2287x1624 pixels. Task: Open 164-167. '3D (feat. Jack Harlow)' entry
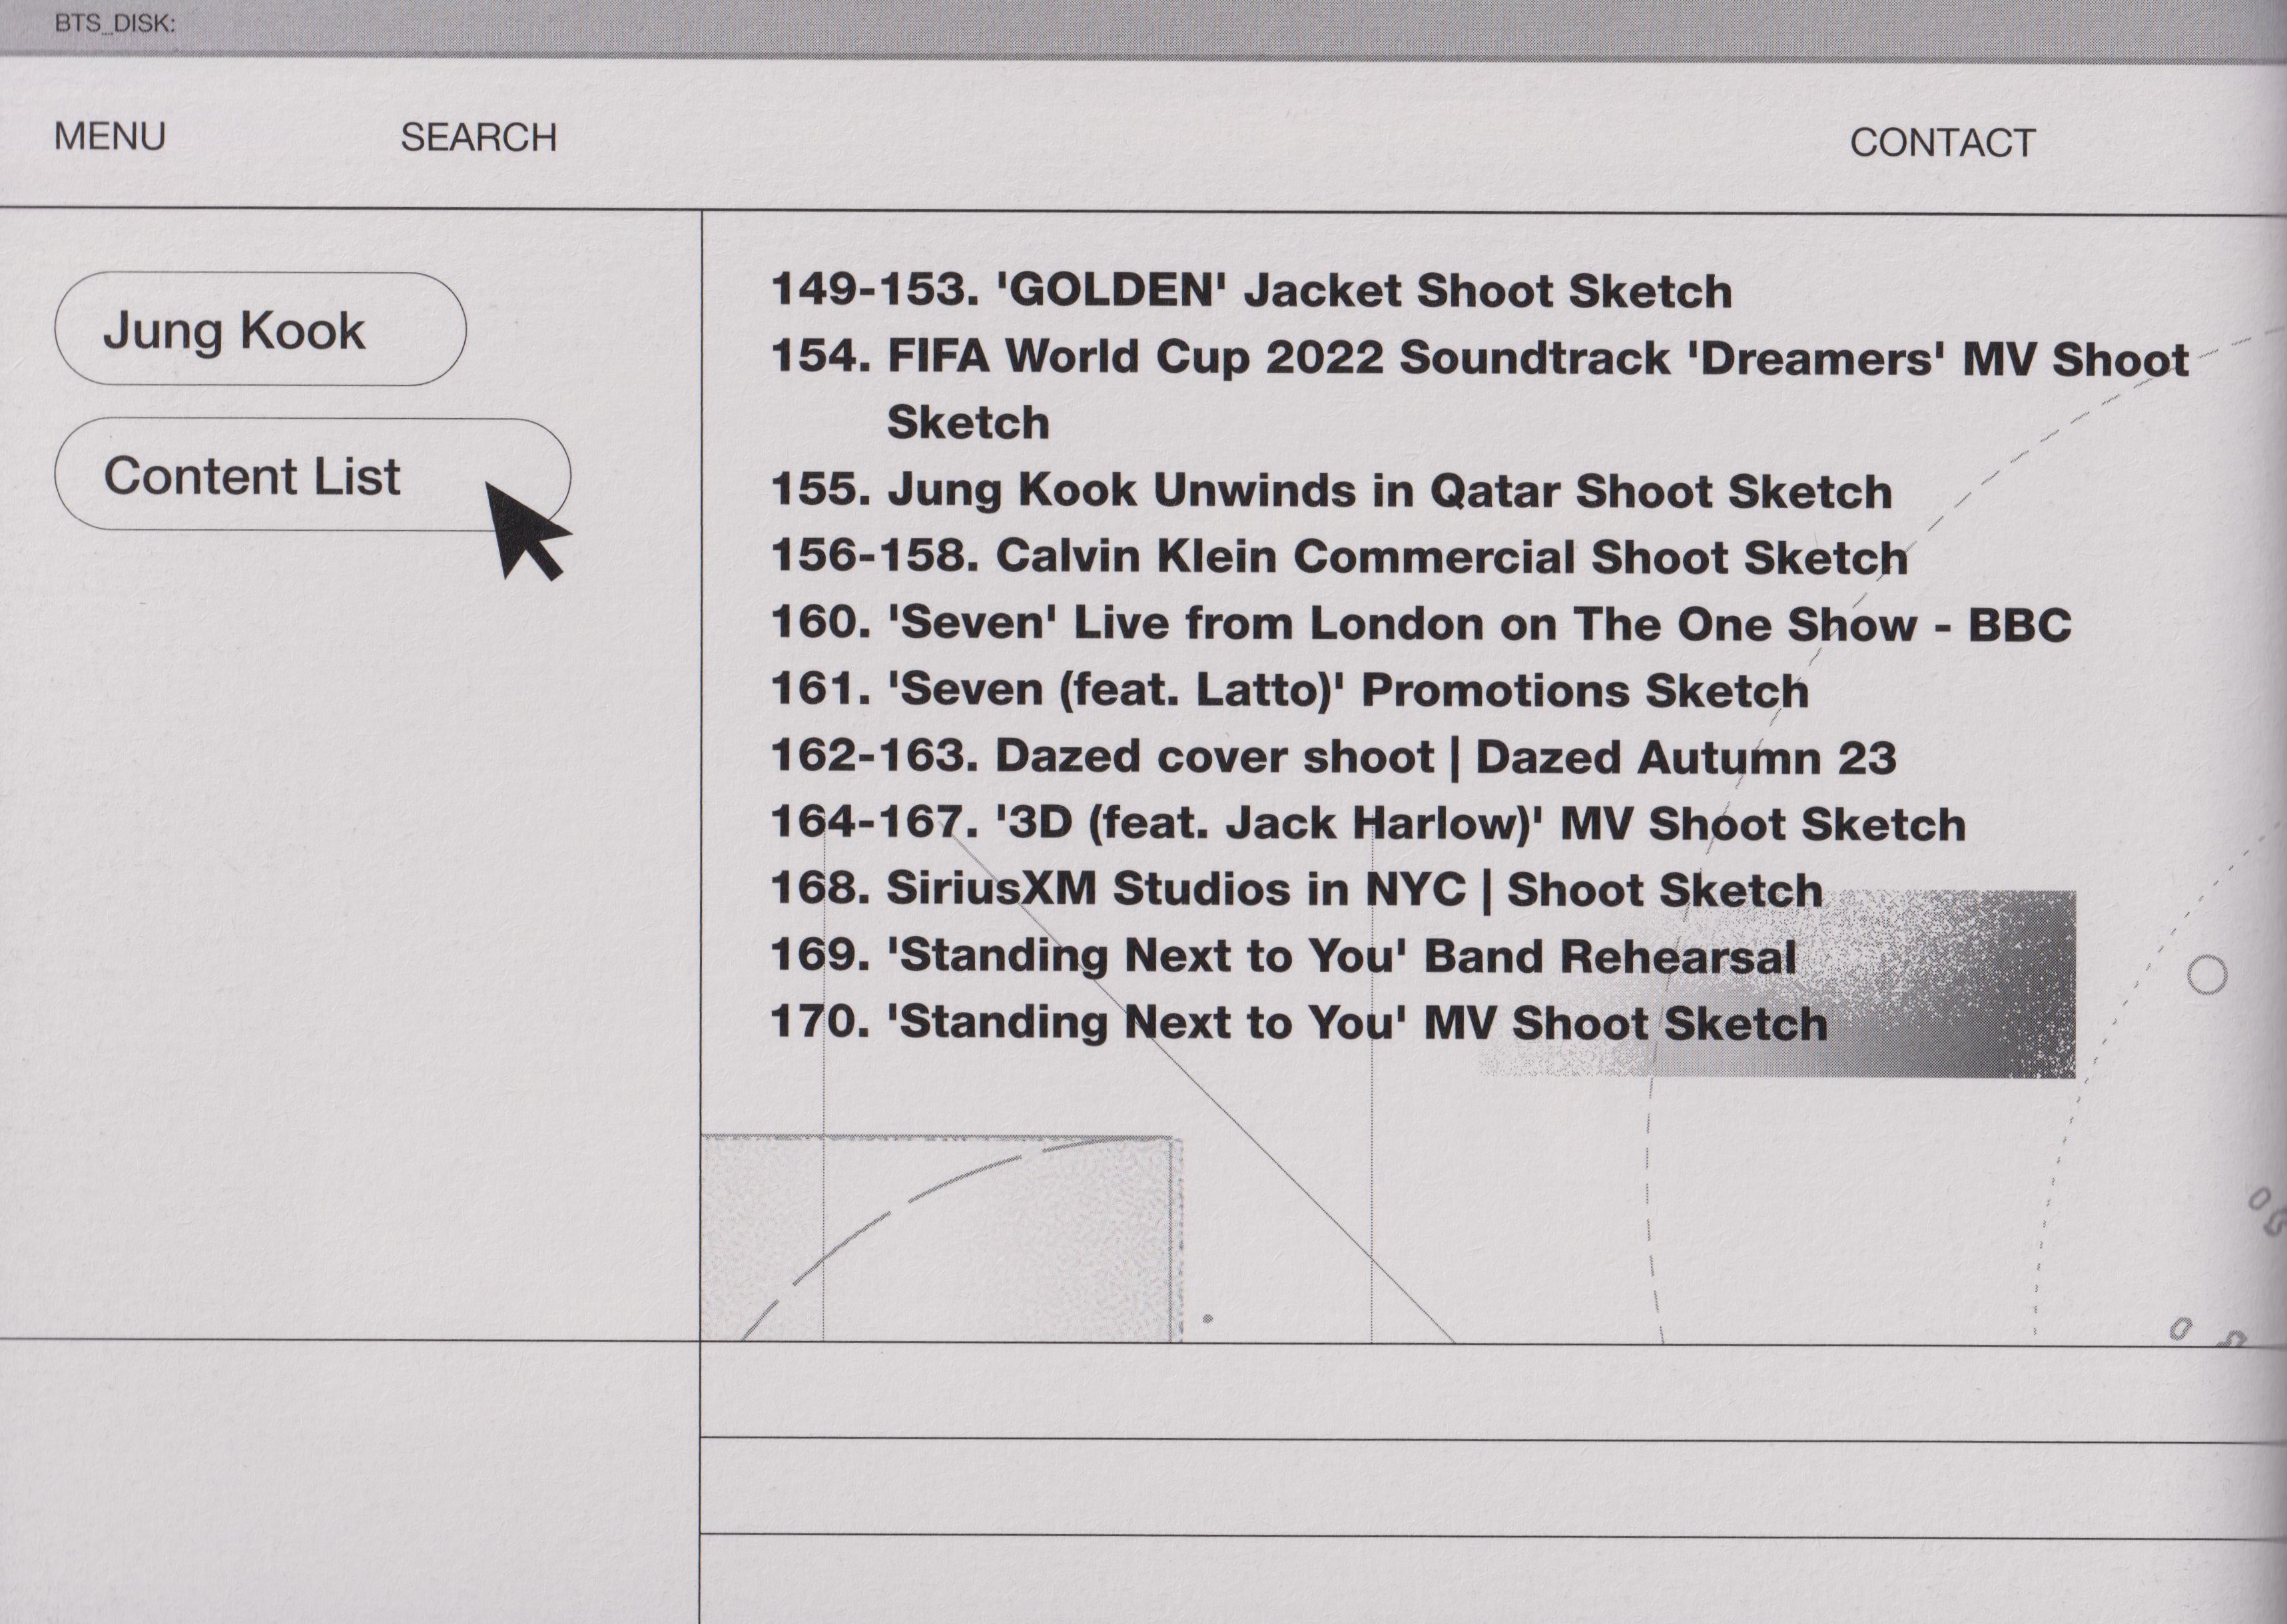1368,824
